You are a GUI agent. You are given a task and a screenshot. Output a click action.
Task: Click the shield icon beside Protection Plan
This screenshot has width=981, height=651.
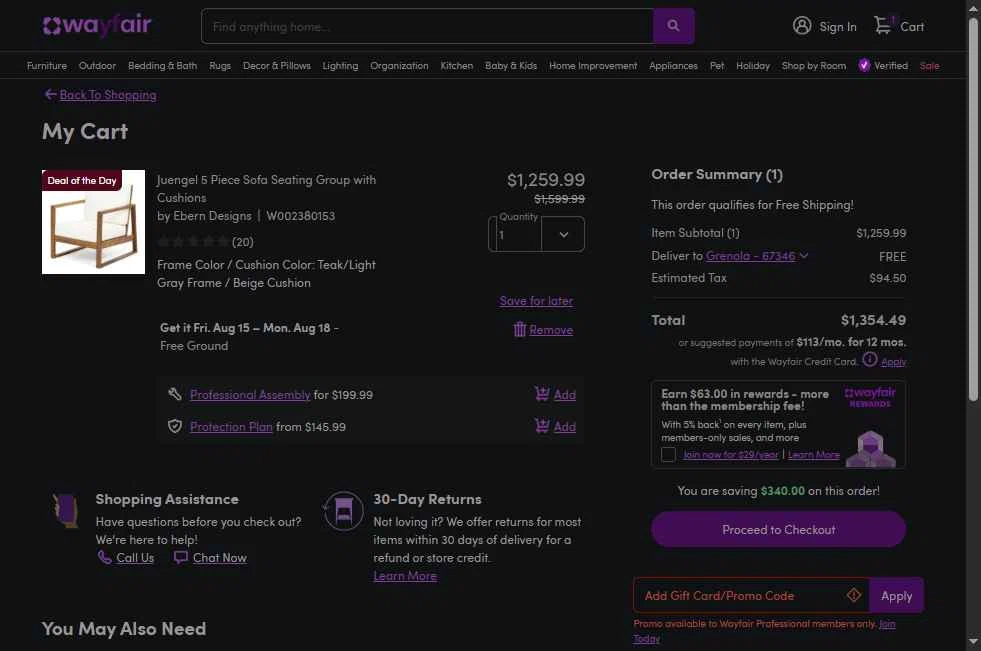tap(175, 426)
